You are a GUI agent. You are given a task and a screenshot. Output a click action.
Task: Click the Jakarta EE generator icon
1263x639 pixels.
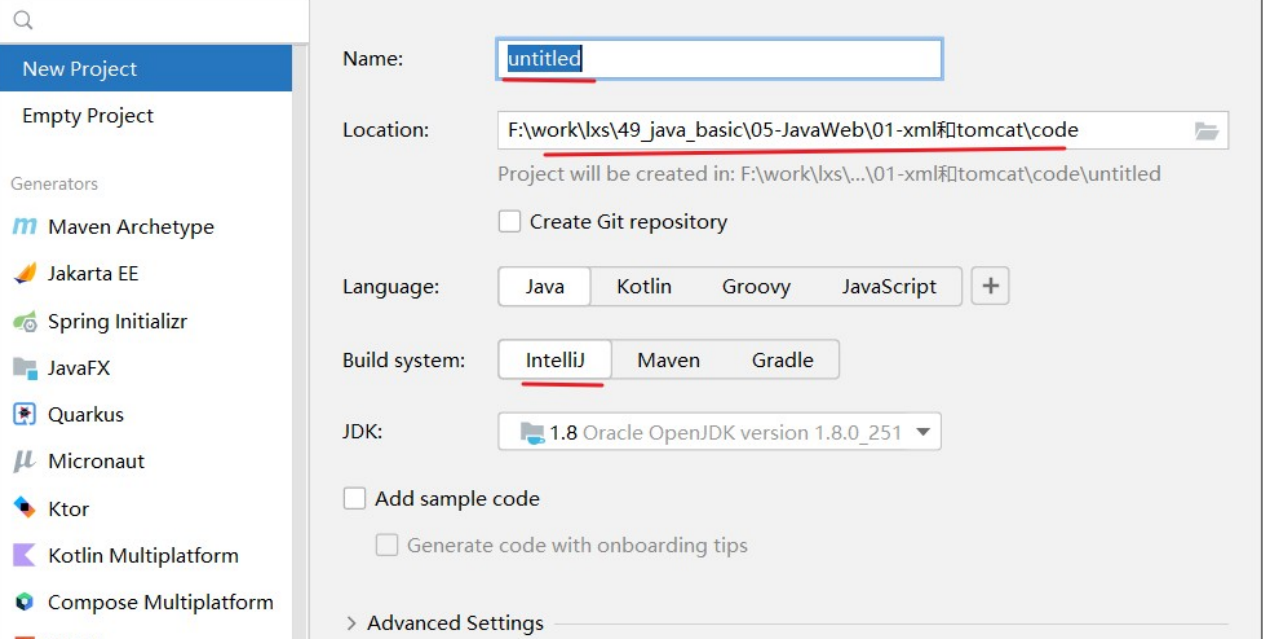[x=24, y=274]
